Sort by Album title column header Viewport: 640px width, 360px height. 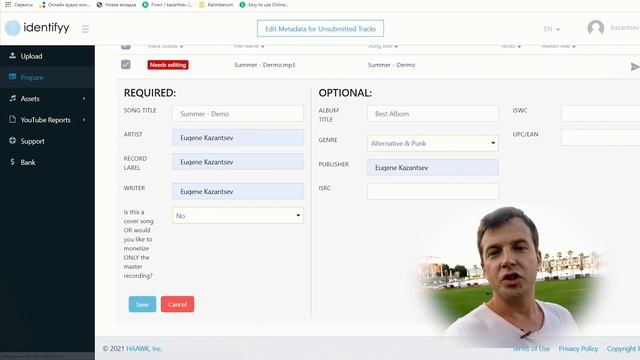(558, 46)
